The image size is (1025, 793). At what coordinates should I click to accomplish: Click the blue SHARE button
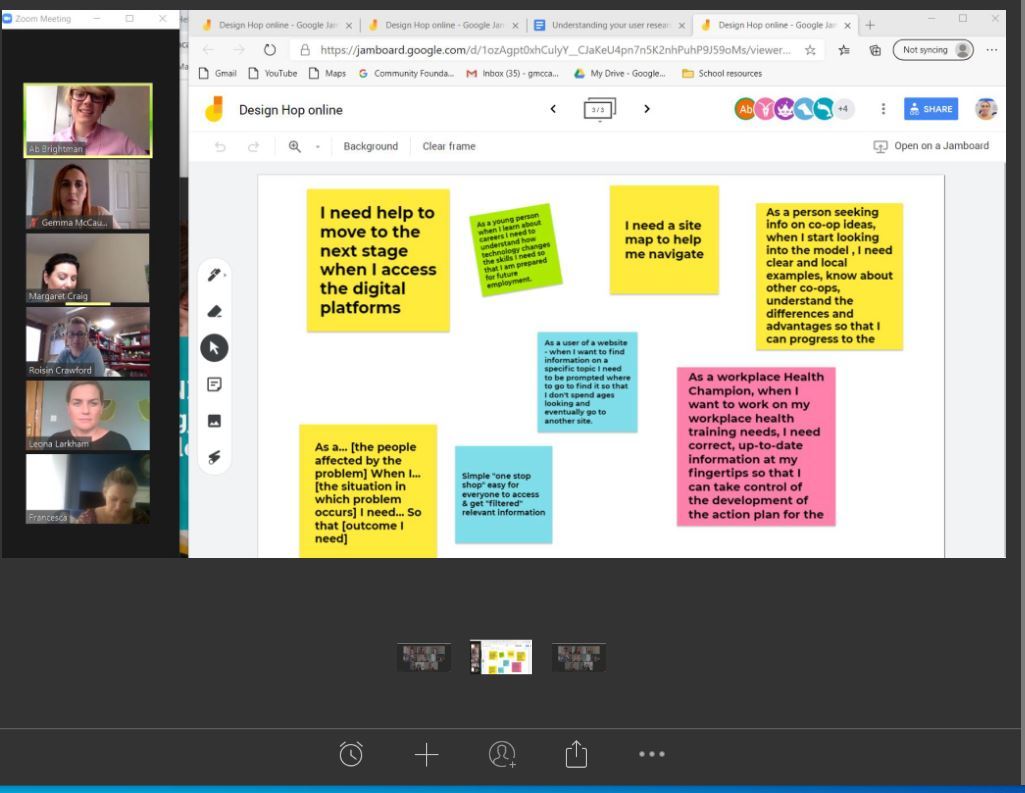[x=930, y=110]
